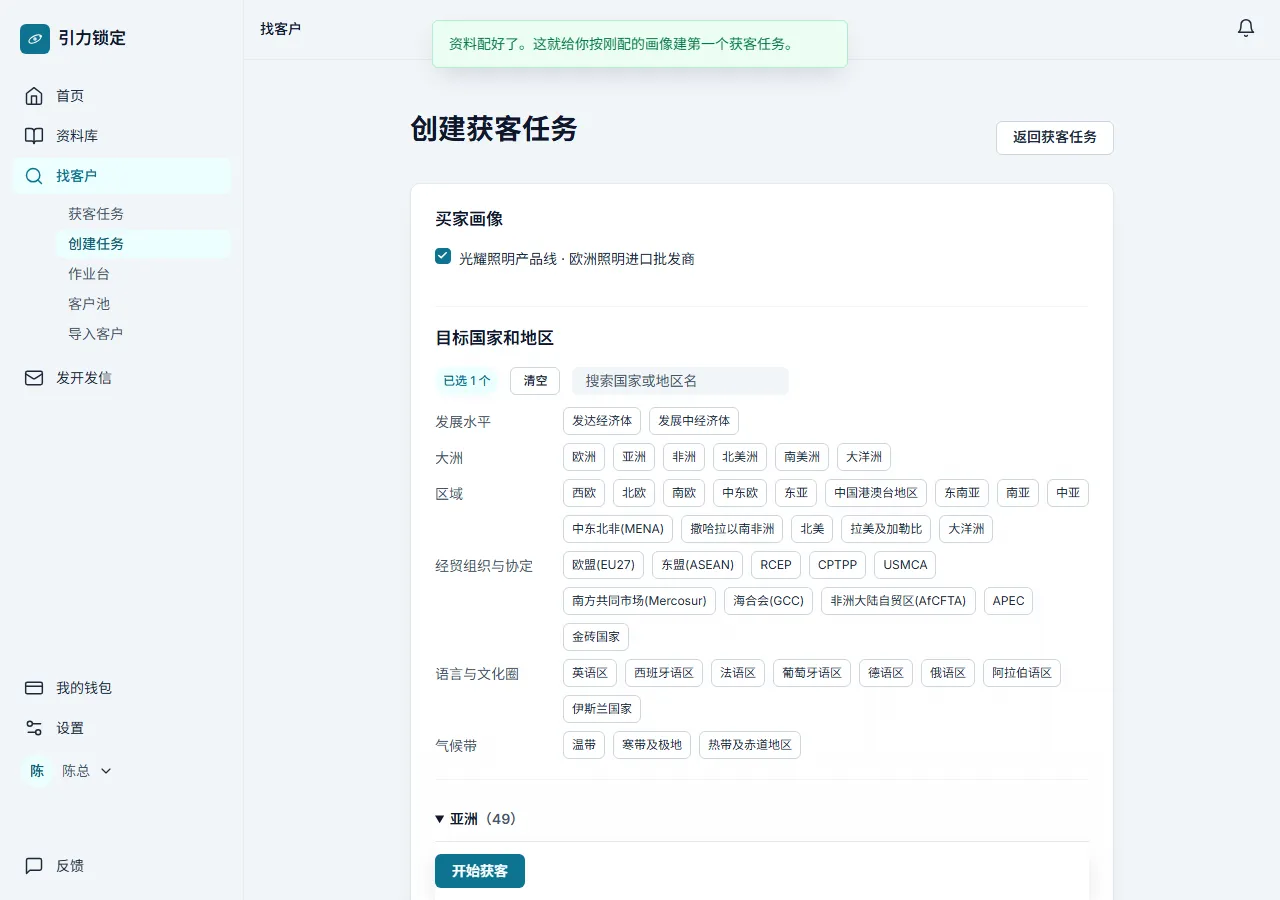The image size is (1280, 900).
Task: Select the 东盟(ASEAN) chip
Action: 698,565
